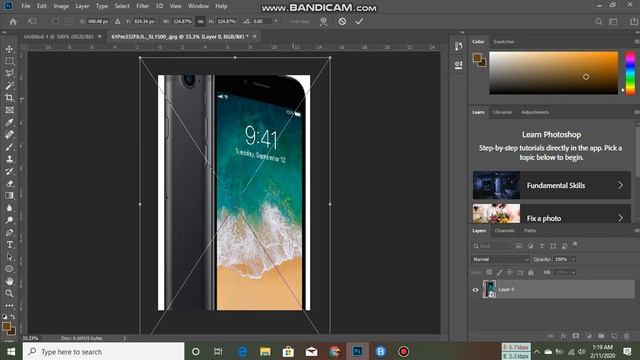Click the Windows search box
640x360 pixels.
pyautogui.click(x=103, y=351)
